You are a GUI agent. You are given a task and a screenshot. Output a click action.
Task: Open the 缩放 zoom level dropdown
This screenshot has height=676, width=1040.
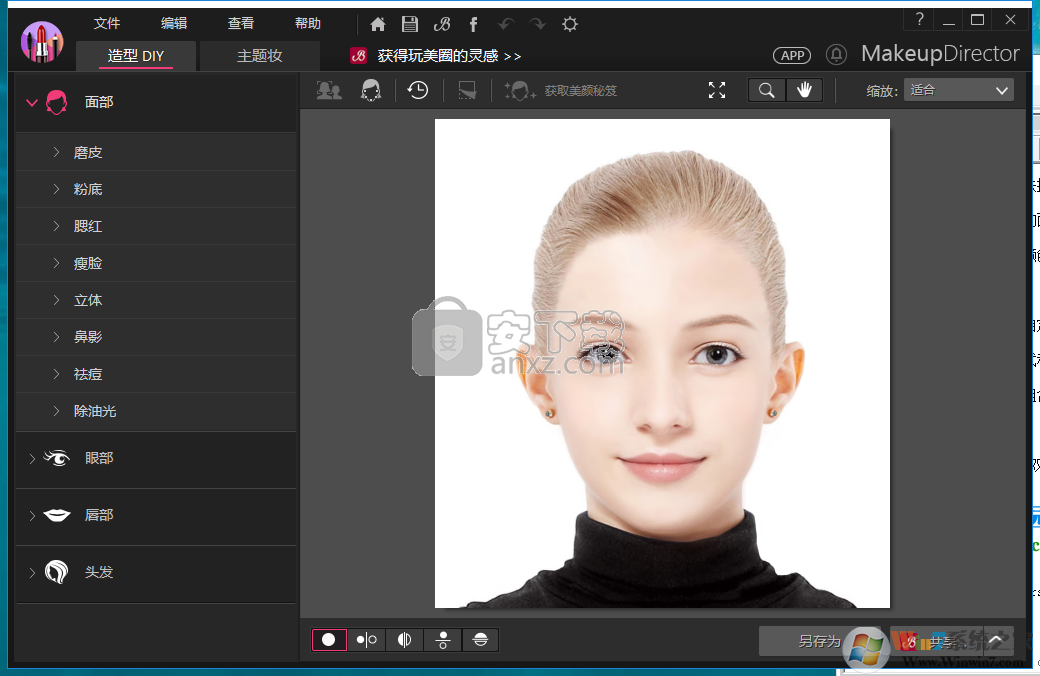(956, 90)
